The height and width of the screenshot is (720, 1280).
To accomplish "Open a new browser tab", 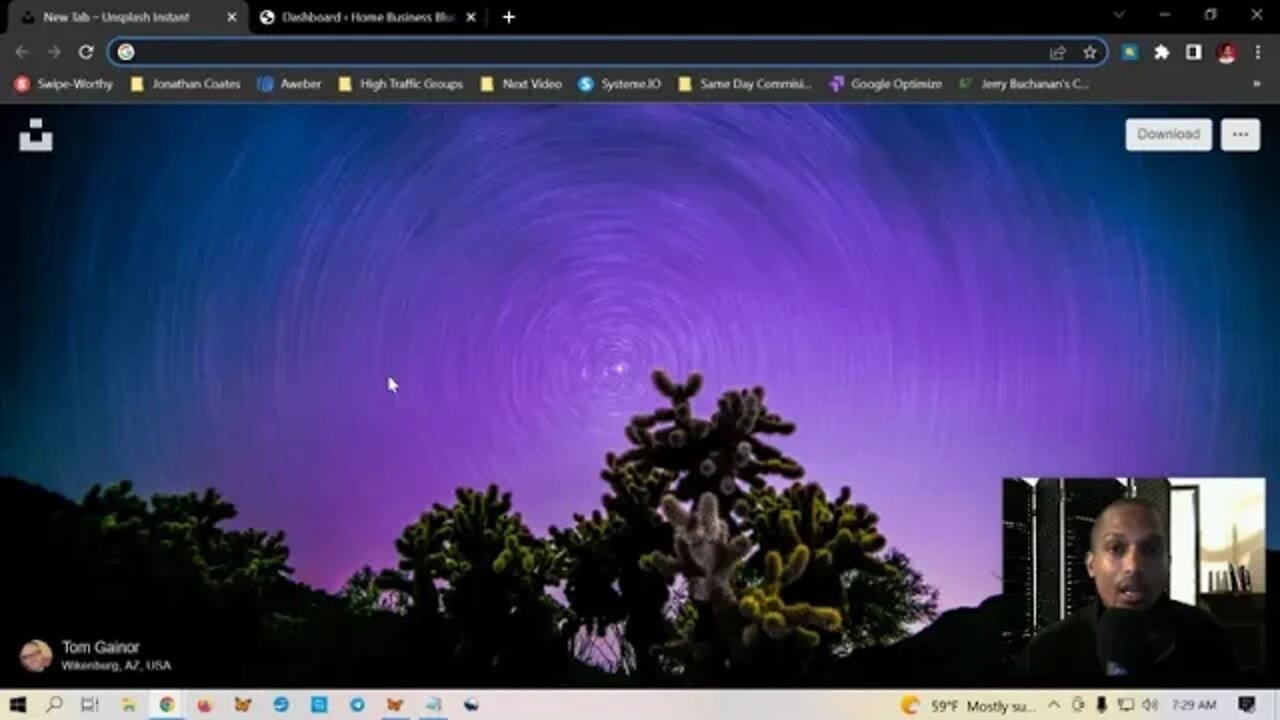I will click(x=508, y=17).
